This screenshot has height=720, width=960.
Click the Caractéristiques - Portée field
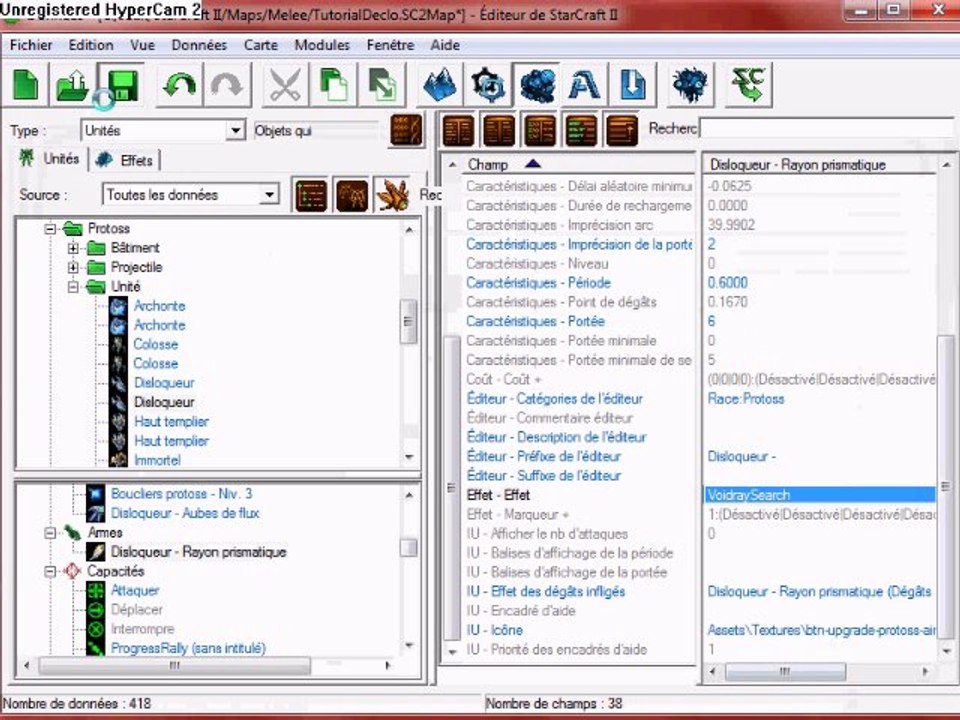click(535, 321)
